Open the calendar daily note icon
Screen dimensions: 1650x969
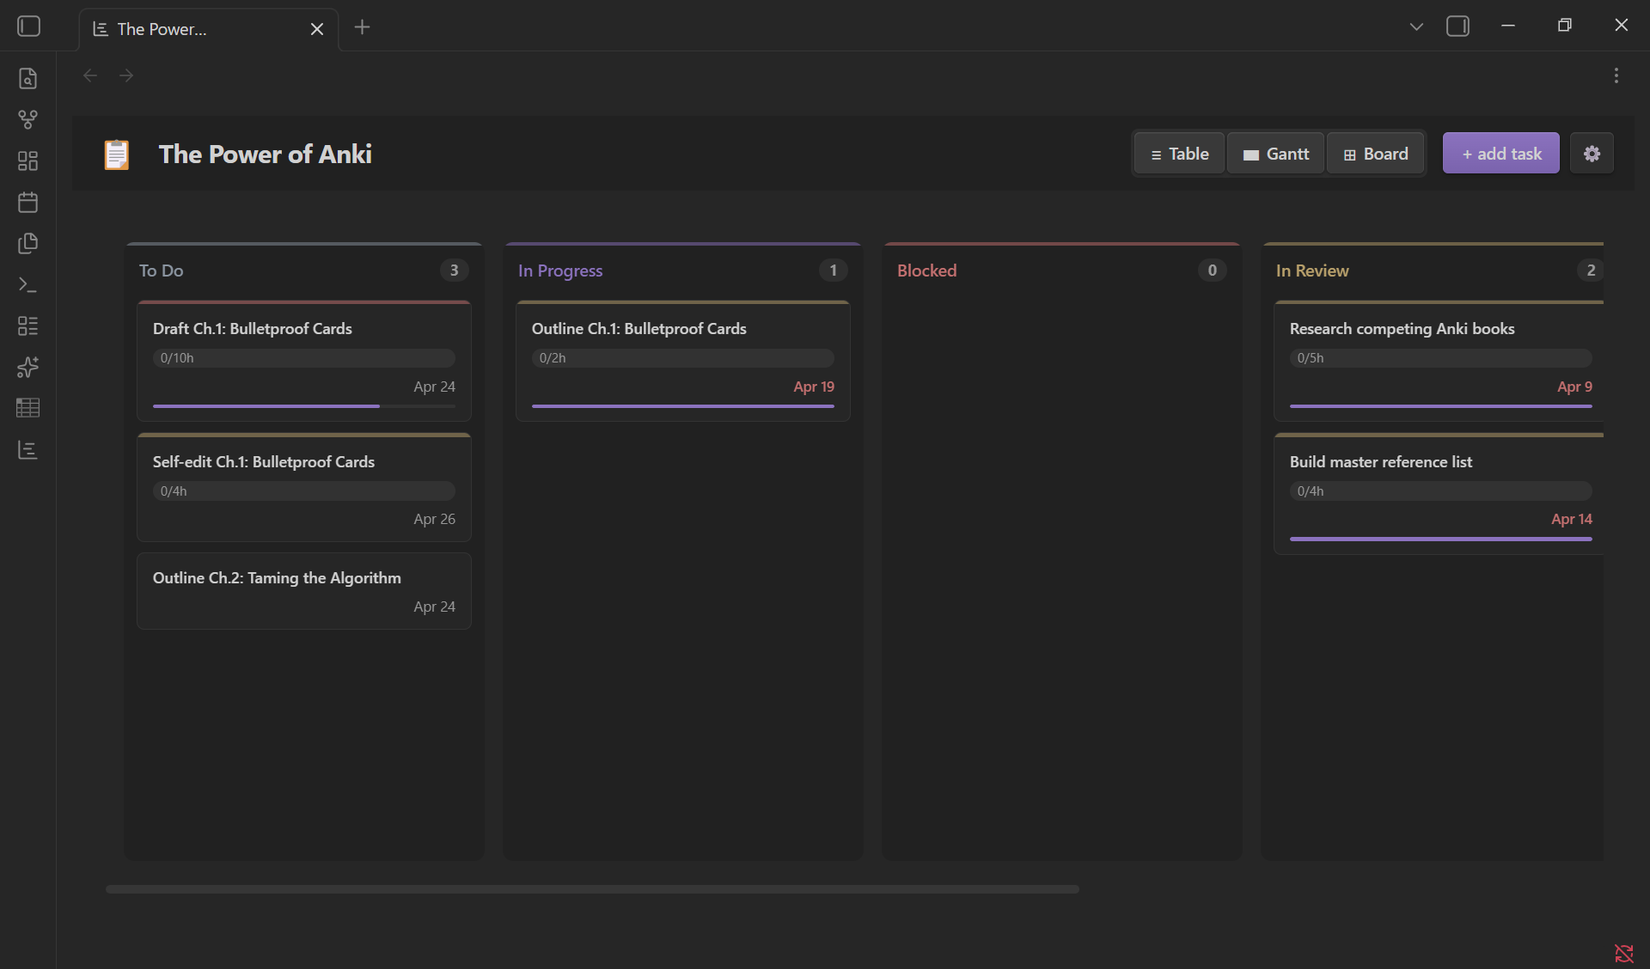(28, 202)
